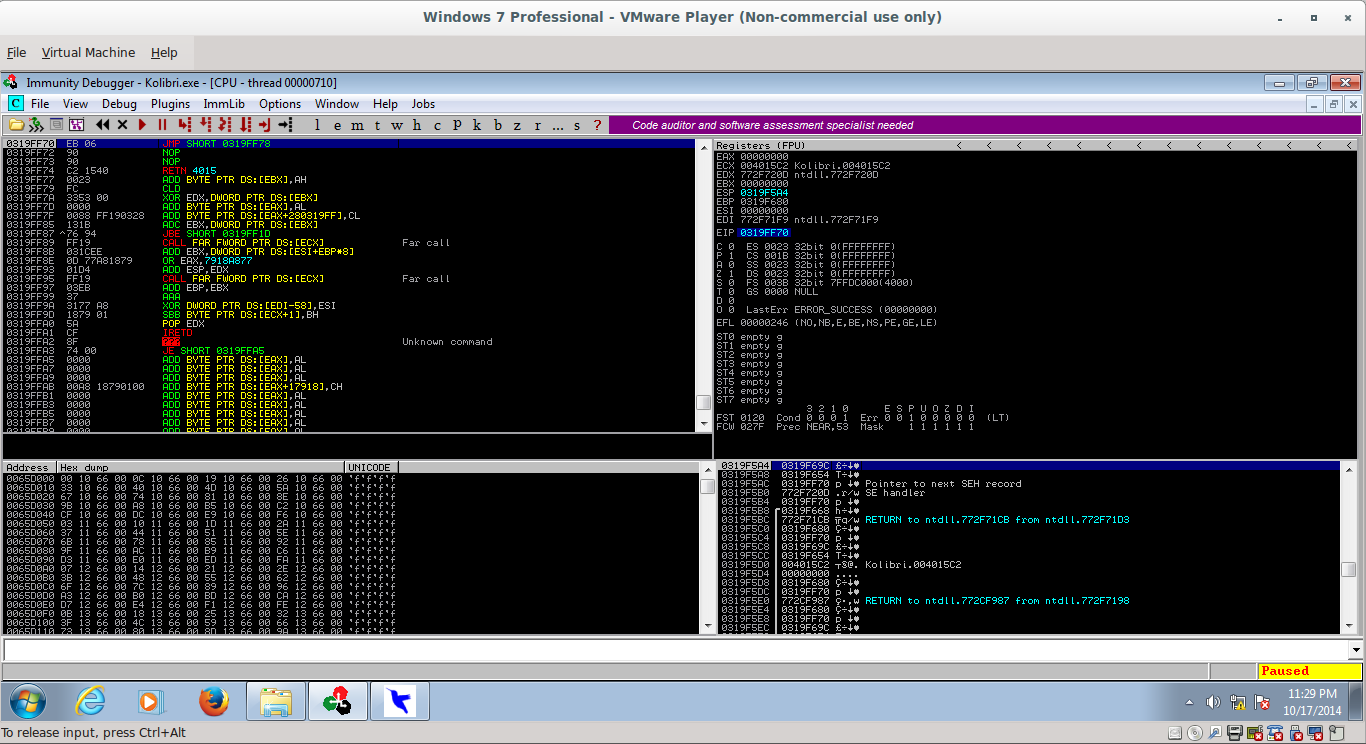Click the purple Code auditor advertisement banner
1366x744 pixels.
[x=985, y=125]
